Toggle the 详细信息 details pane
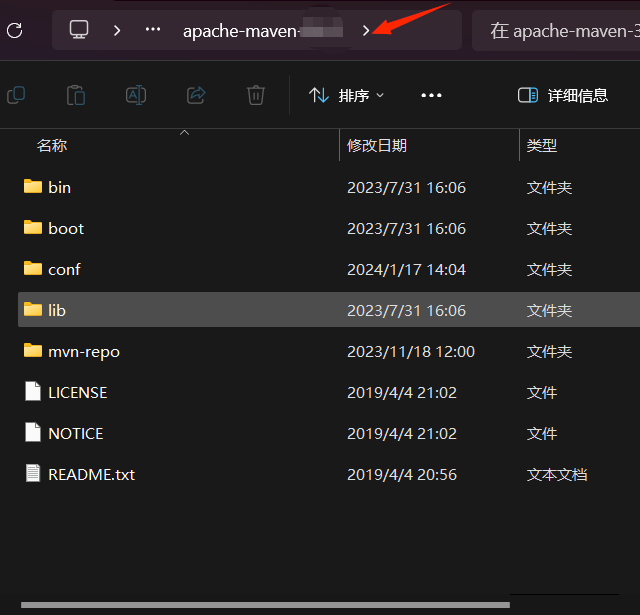 563,95
